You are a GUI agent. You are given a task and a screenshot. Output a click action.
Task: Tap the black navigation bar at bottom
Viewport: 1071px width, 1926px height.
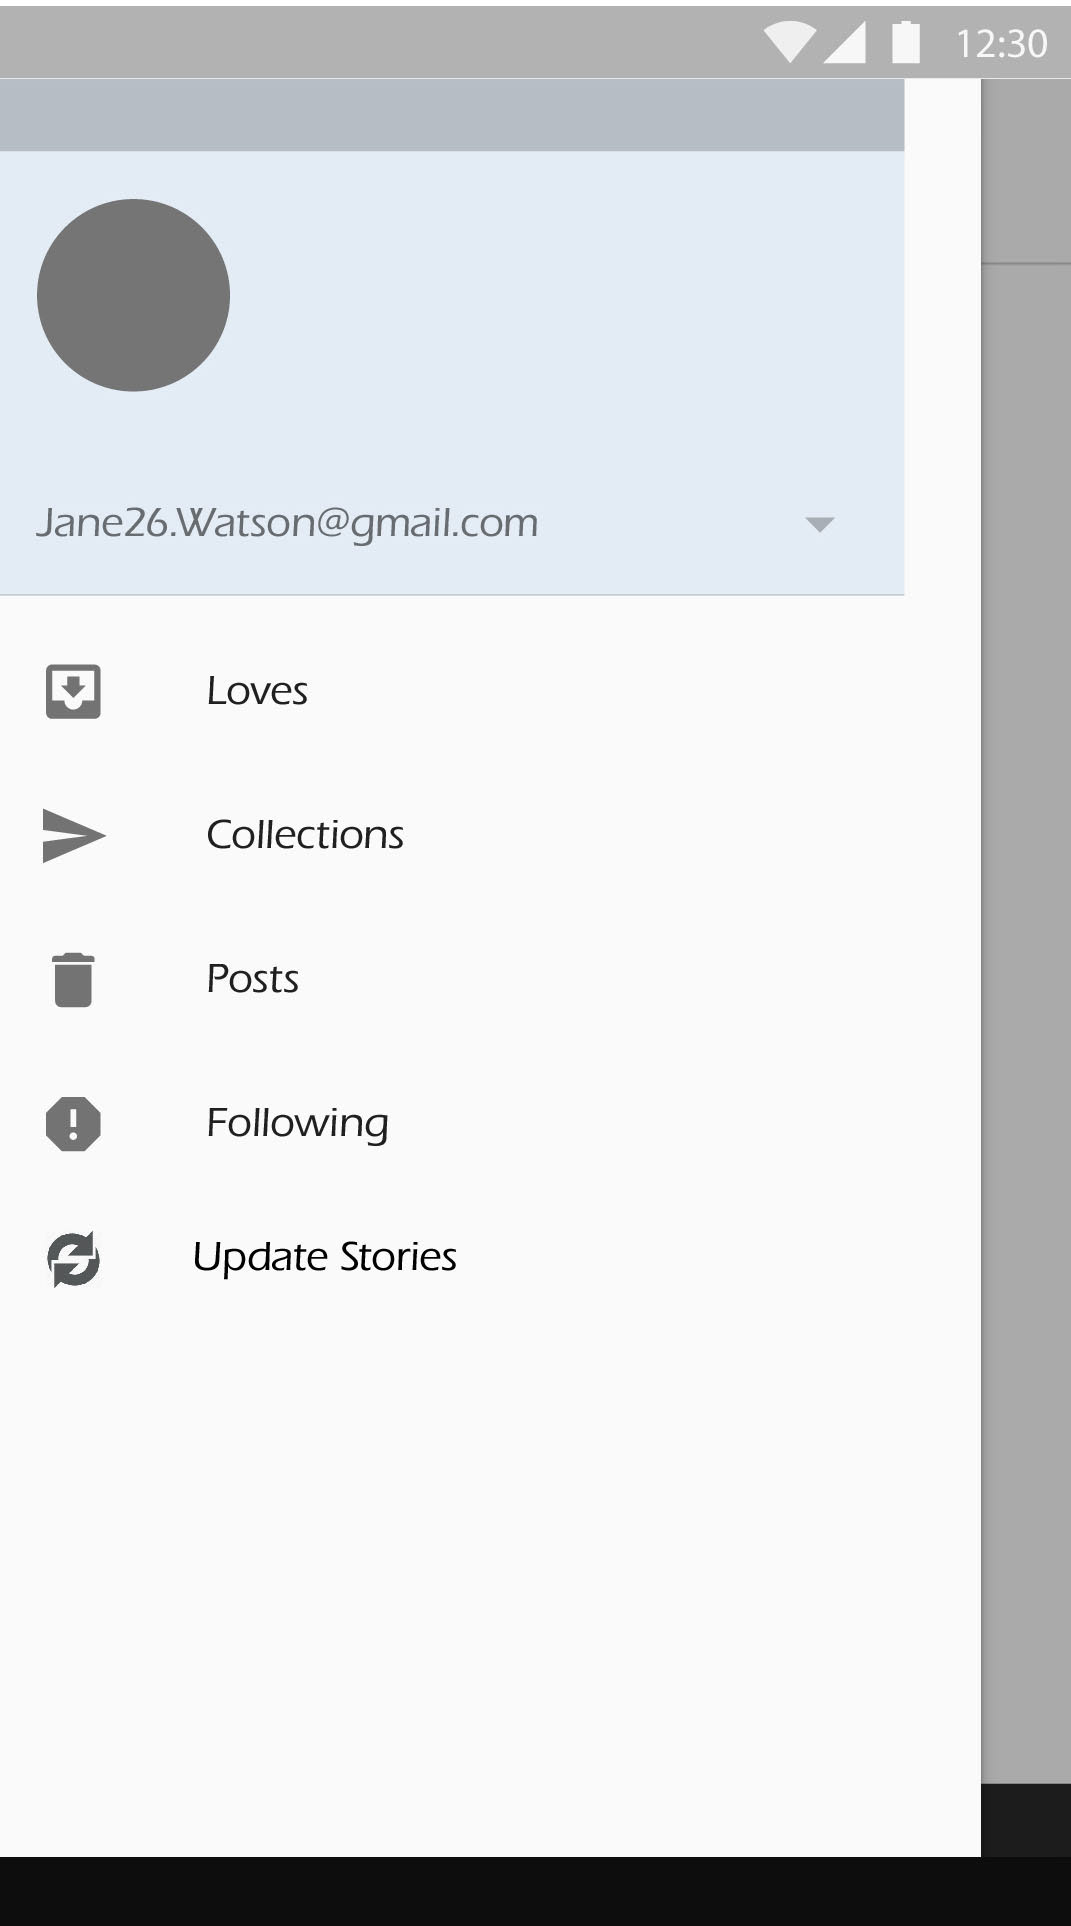coord(535,1892)
